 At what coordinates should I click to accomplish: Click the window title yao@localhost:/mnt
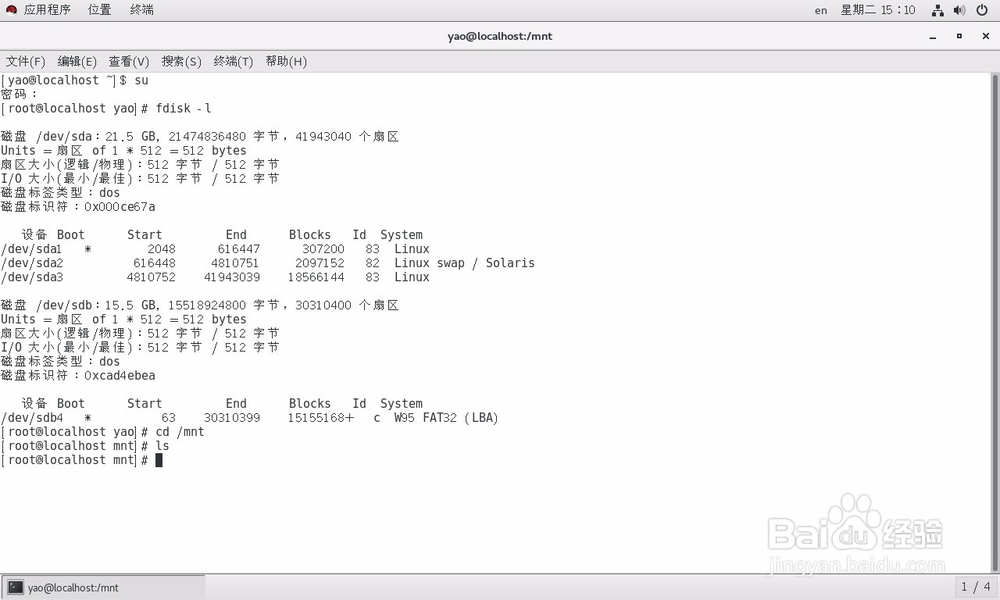[x=500, y=36]
